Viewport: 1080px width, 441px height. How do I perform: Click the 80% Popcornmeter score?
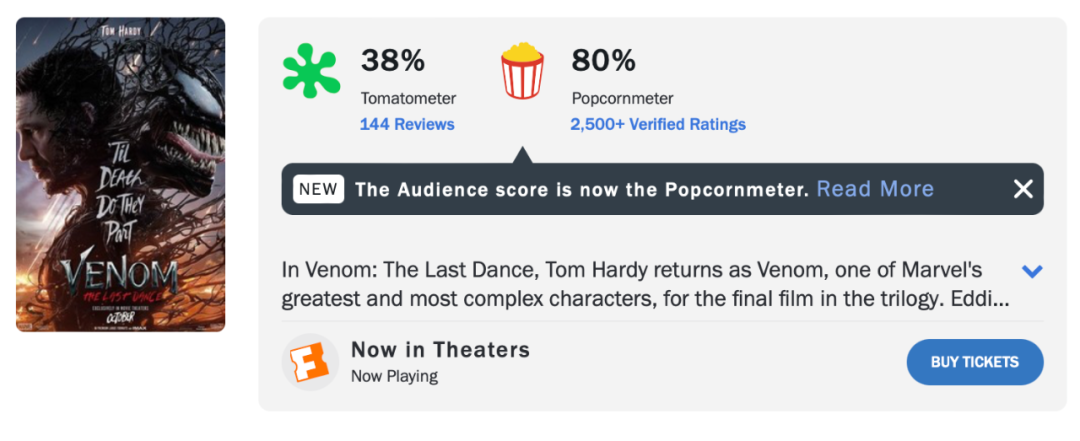603,61
